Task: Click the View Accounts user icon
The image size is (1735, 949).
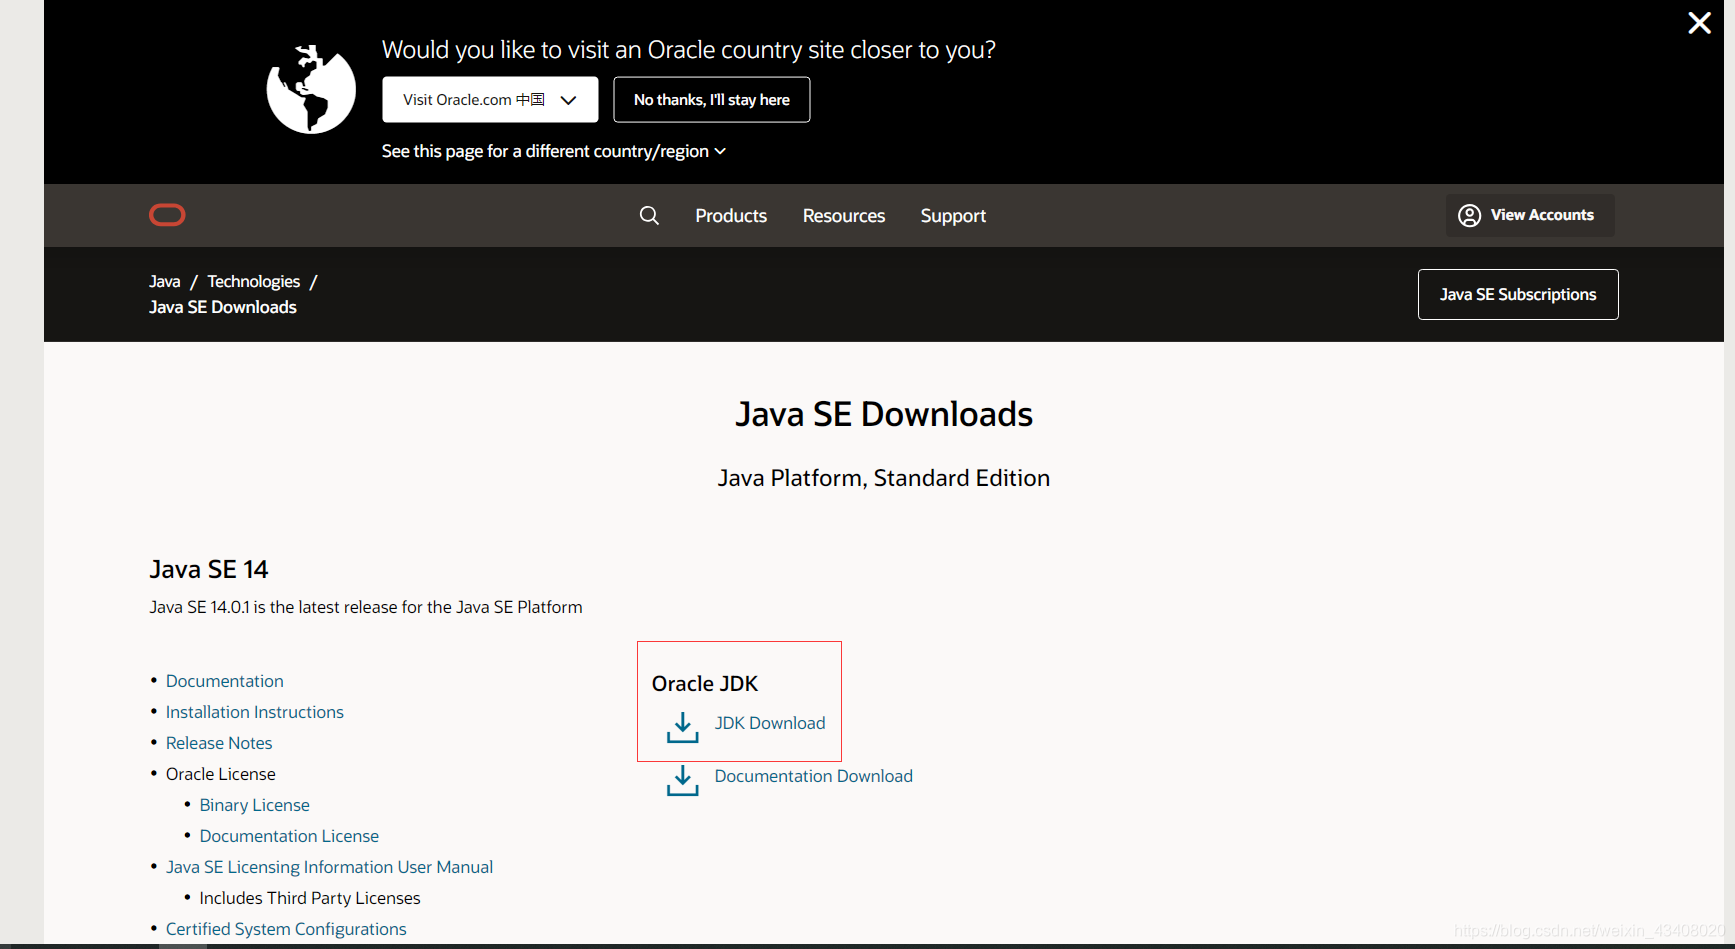Action: coord(1469,215)
